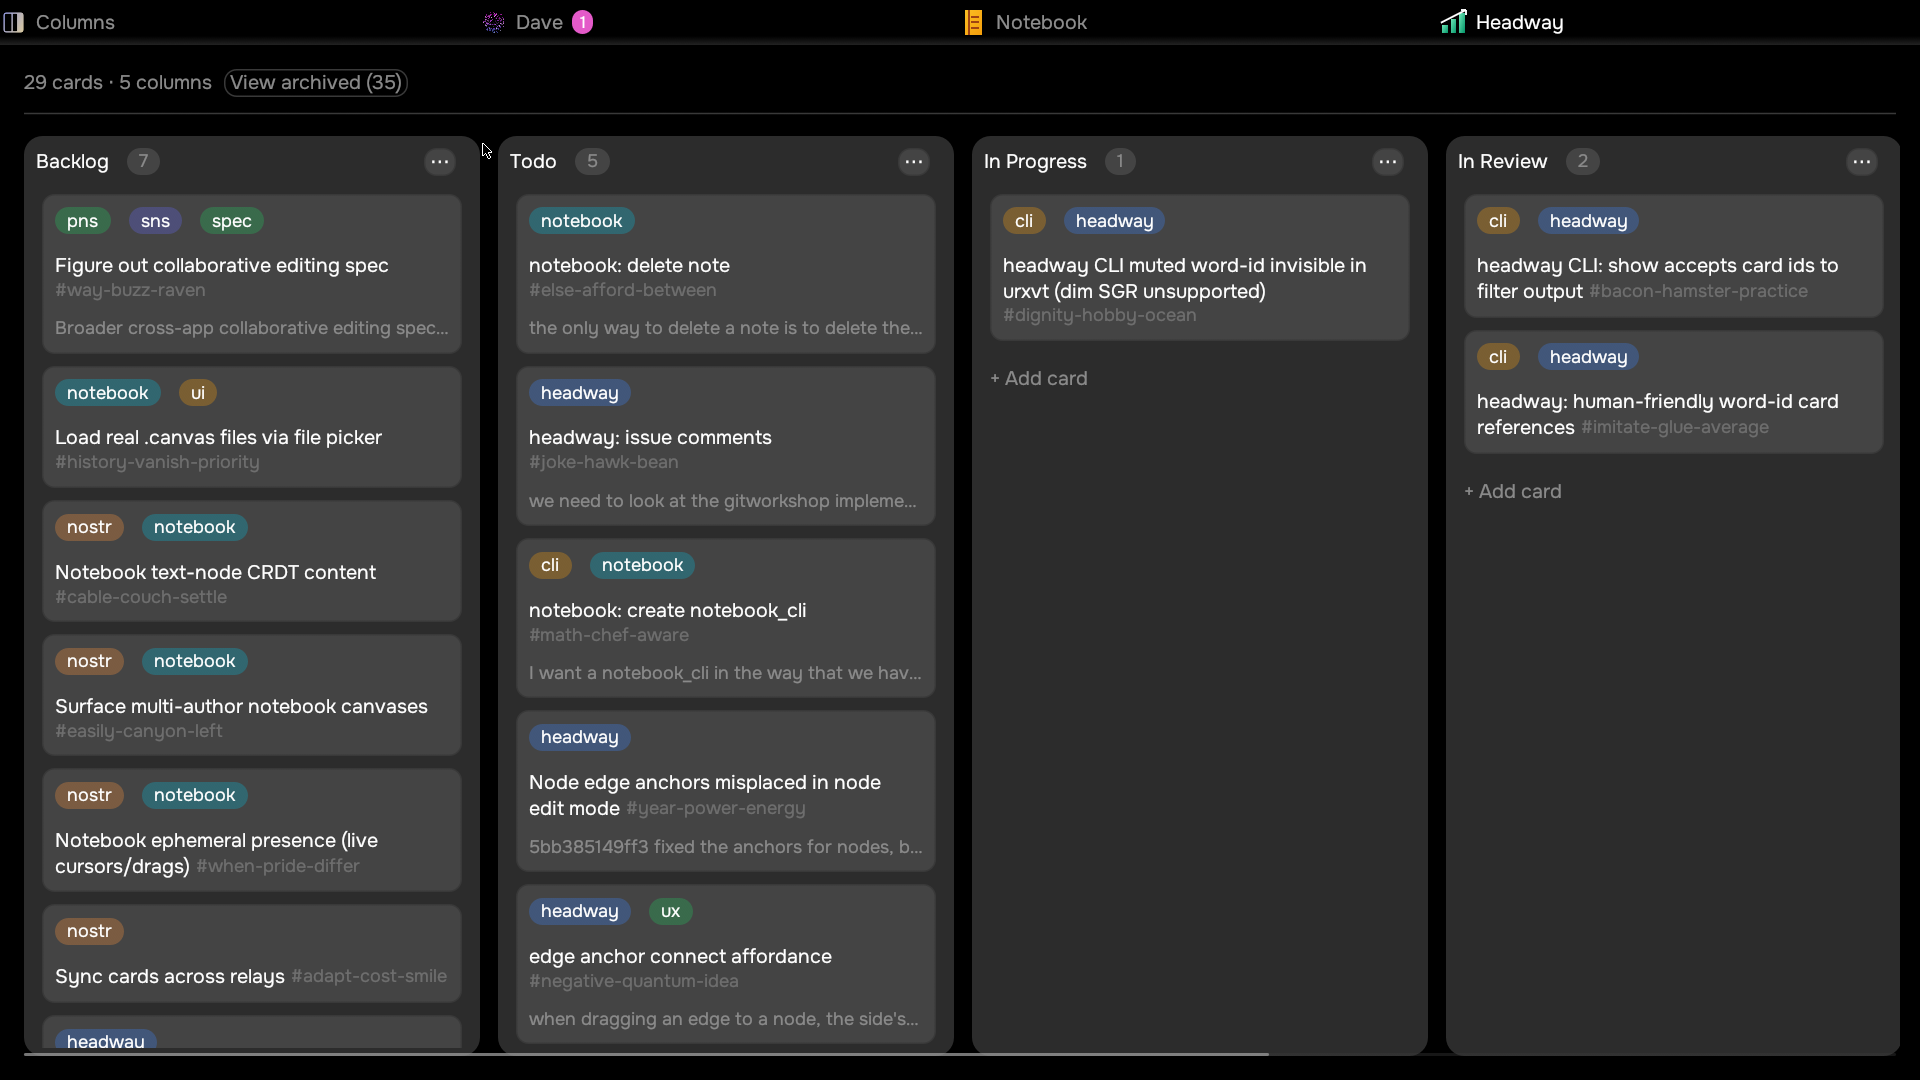Click the #imitate-glue-average card id
The image size is (1920, 1080).
[1675, 427]
